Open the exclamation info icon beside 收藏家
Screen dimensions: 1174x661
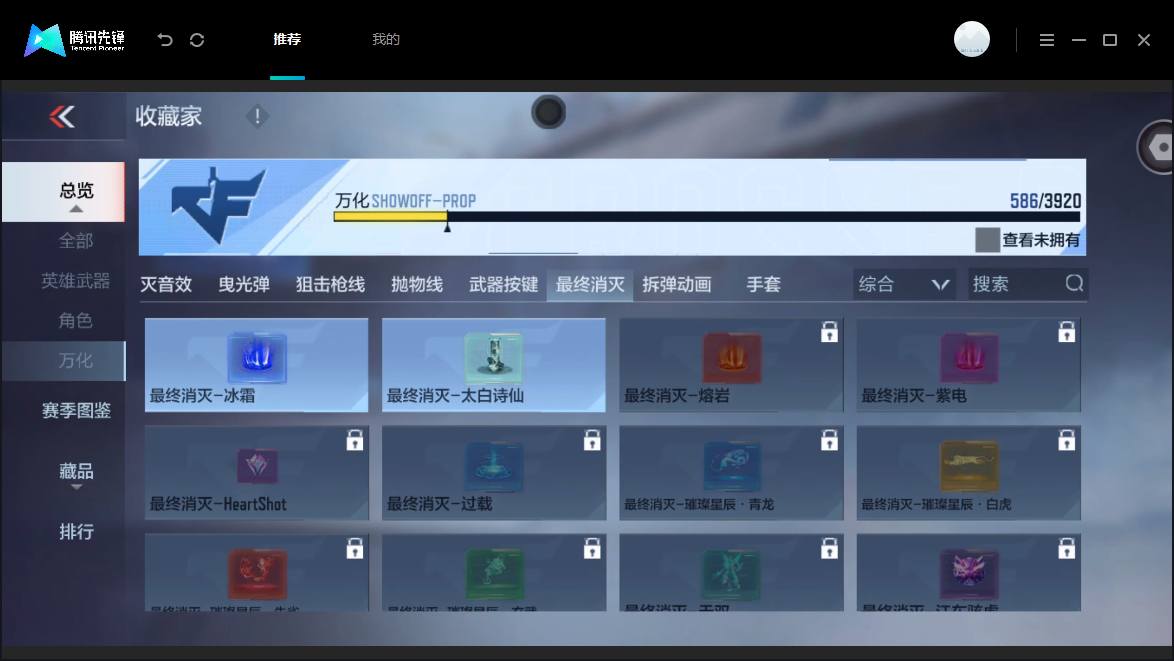click(257, 116)
